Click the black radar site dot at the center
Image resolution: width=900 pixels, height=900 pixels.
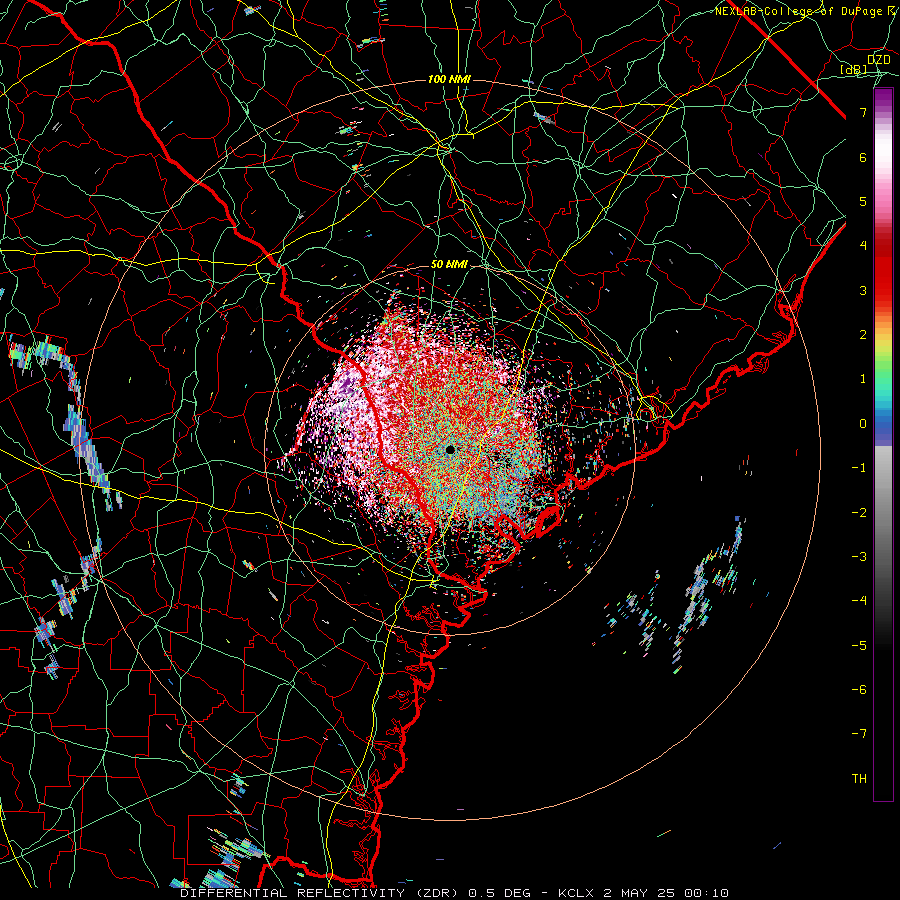450,450
